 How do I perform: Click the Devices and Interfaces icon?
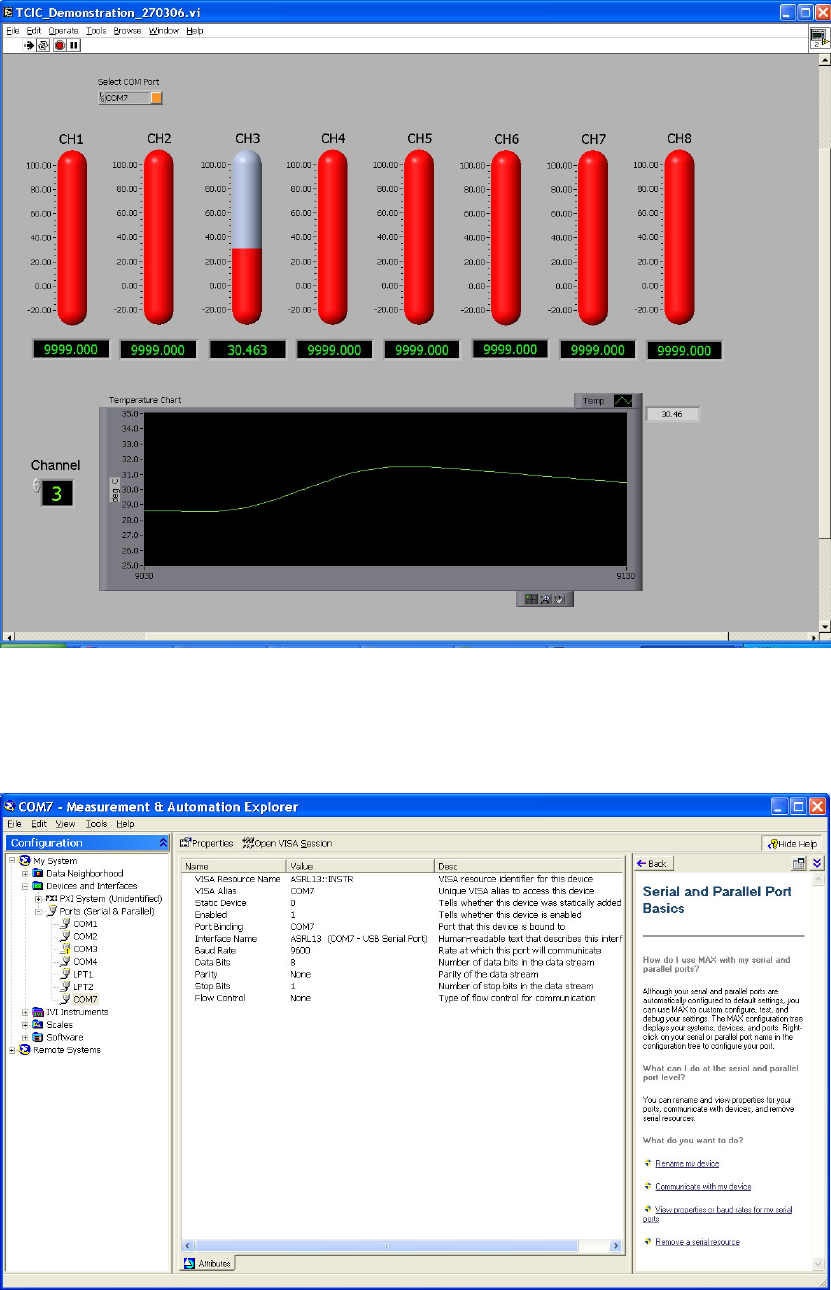coord(38,886)
